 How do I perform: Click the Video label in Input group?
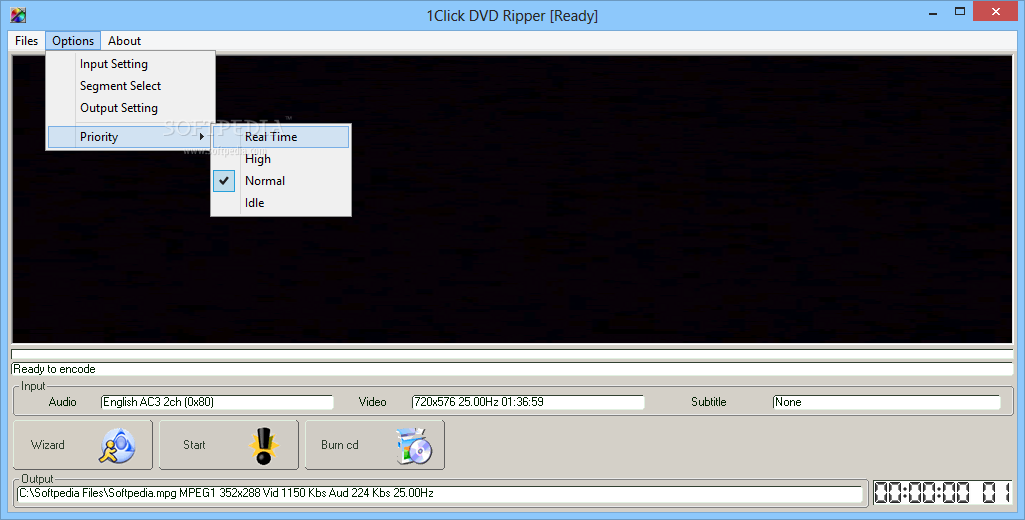coord(373,402)
